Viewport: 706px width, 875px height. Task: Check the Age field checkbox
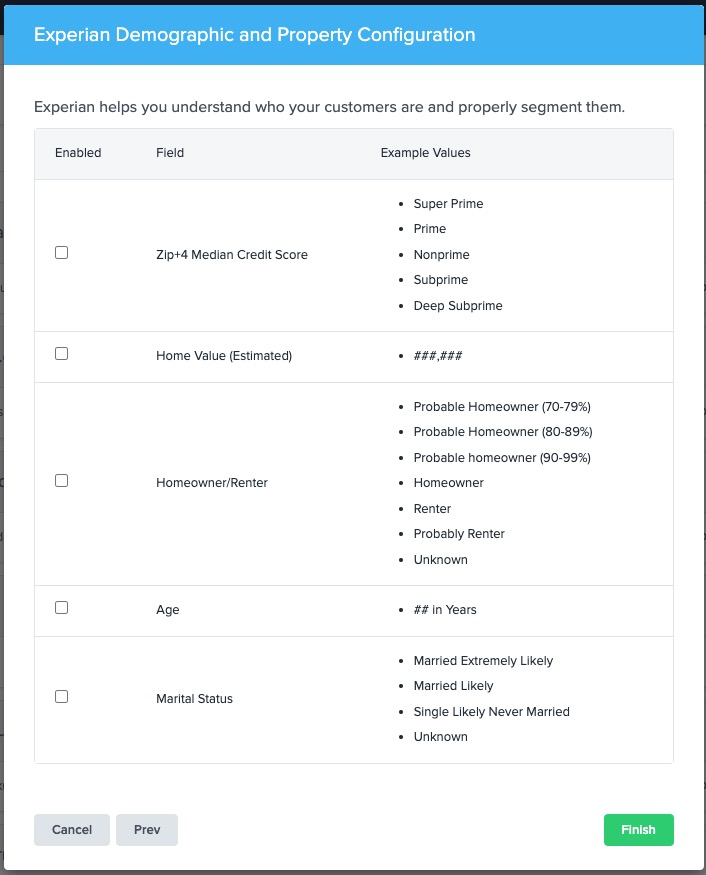click(x=61, y=608)
